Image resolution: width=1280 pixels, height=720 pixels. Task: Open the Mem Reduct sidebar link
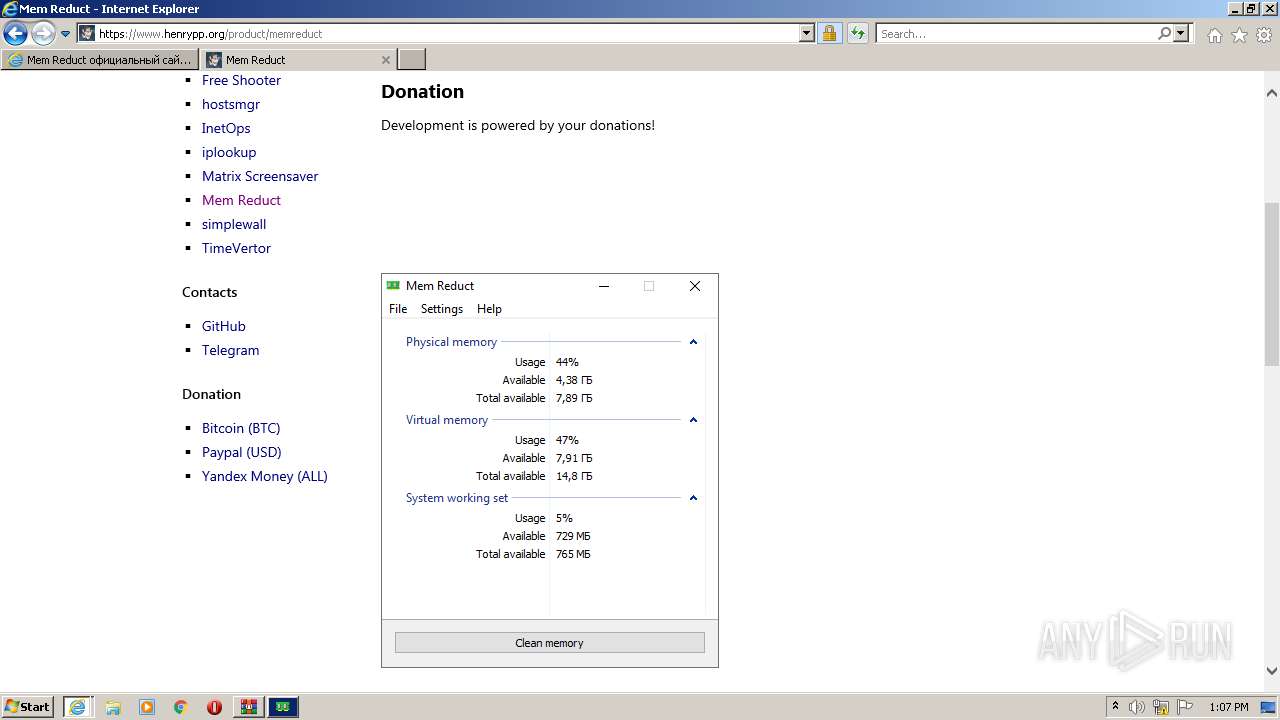(x=241, y=200)
